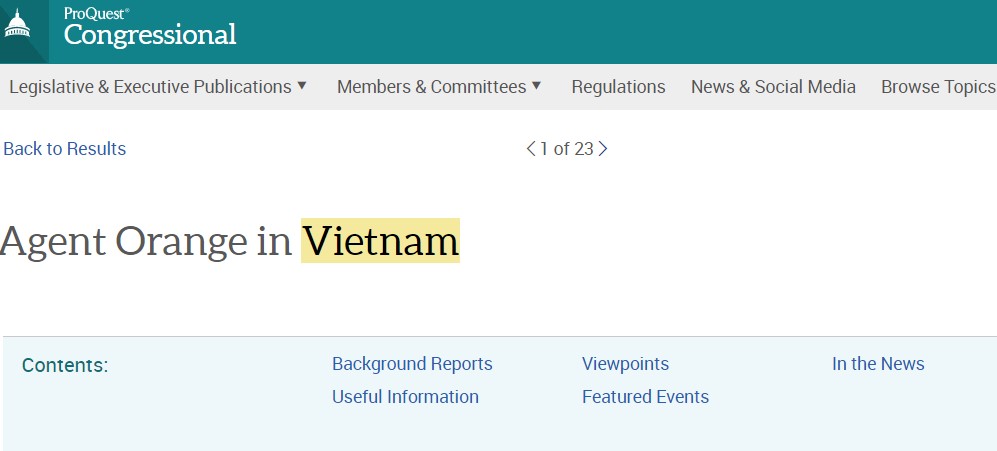Click the next result chevron
Viewport: 997px width, 451px height.
pyautogui.click(x=603, y=149)
